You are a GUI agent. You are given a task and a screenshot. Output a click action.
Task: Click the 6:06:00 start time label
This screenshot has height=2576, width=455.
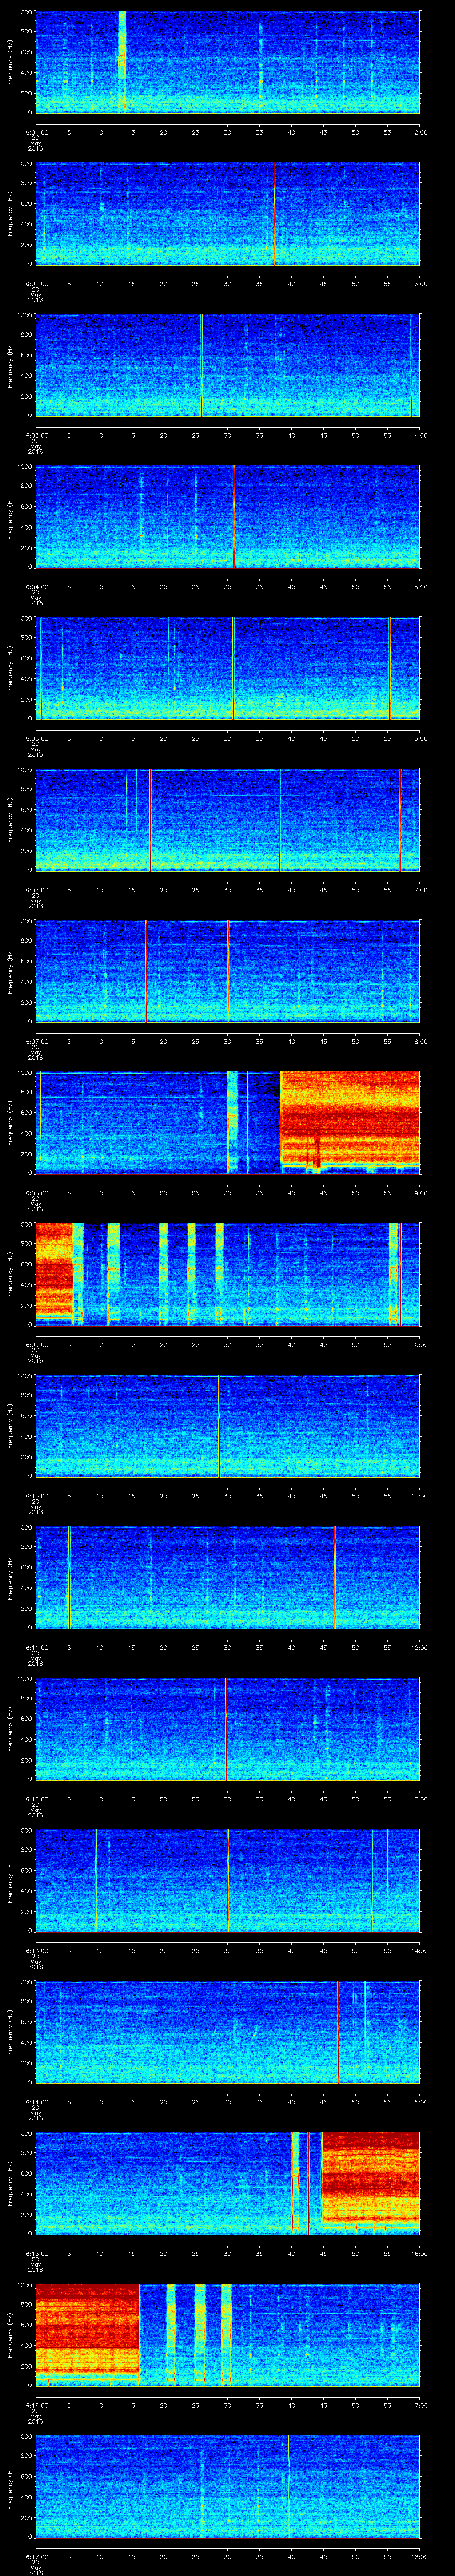tap(36, 890)
